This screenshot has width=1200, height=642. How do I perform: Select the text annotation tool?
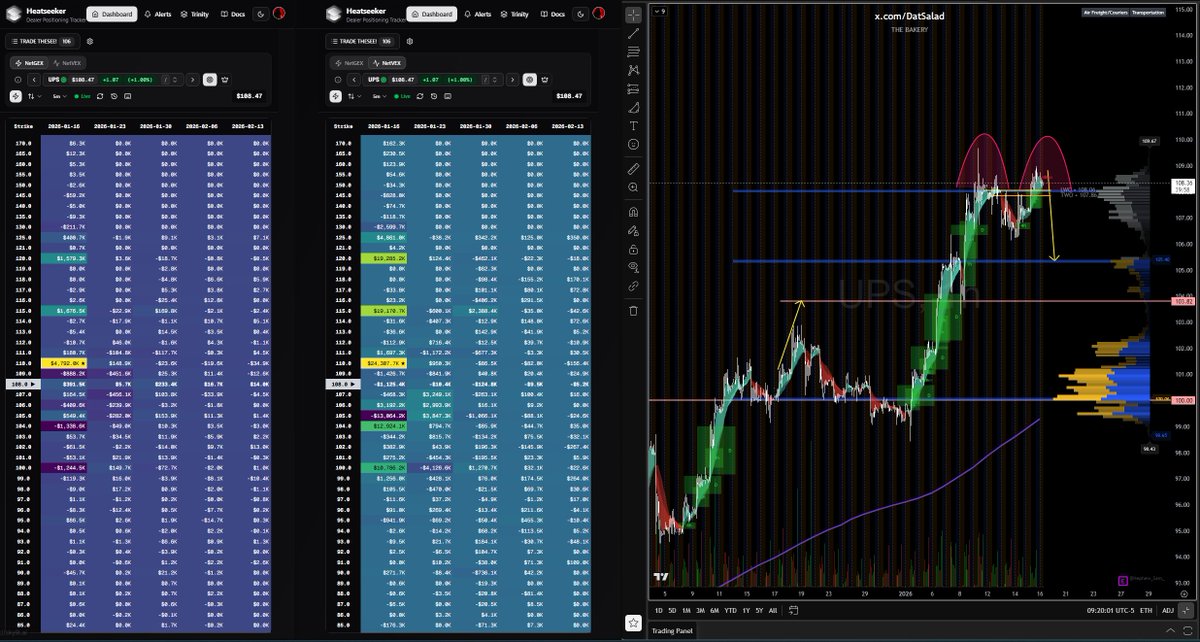coord(633,126)
